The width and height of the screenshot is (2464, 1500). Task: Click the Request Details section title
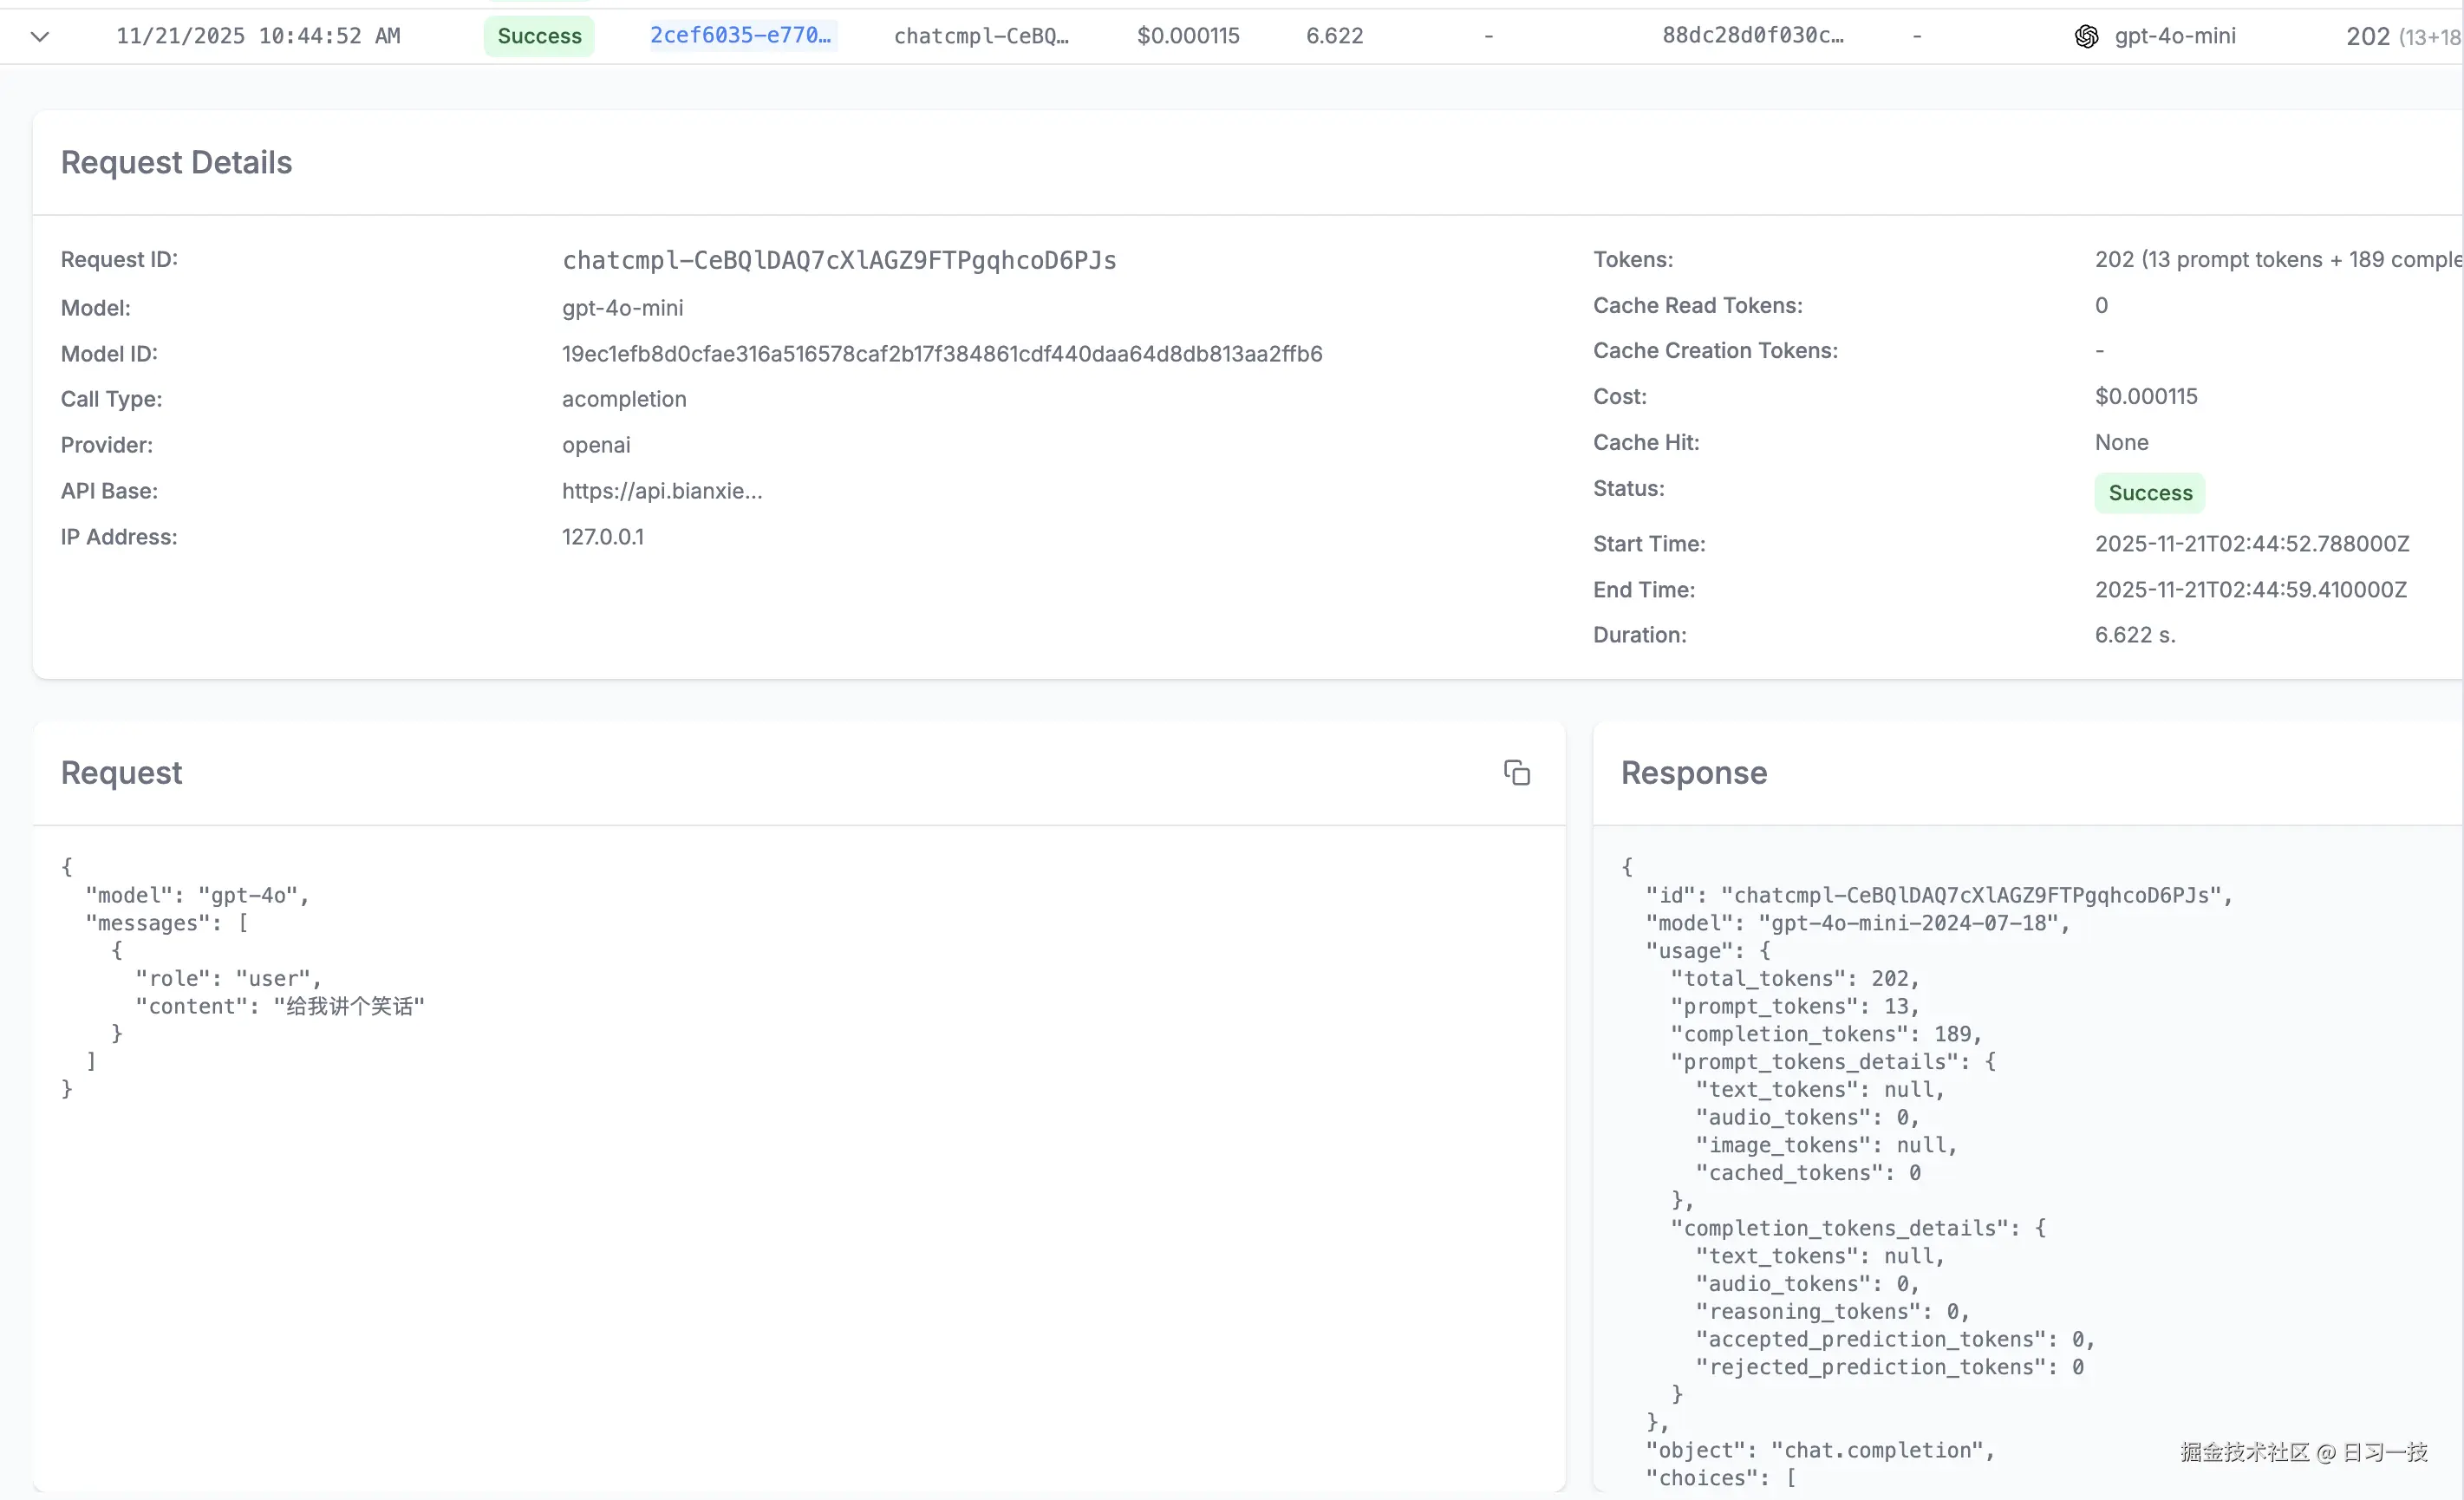pyautogui.click(x=176, y=162)
